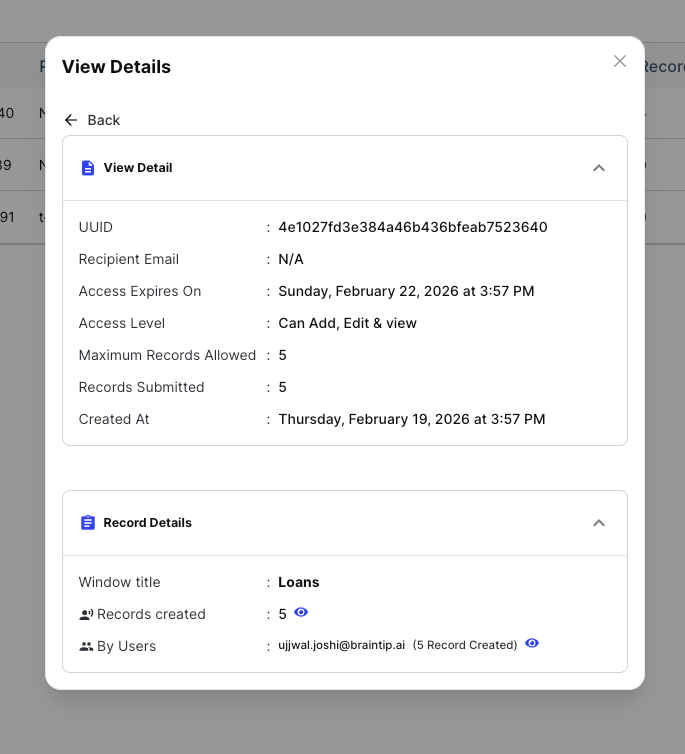This screenshot has height=754, width=685.
Task: Click the Recipient Email value N/A
Action: [291, 259]
